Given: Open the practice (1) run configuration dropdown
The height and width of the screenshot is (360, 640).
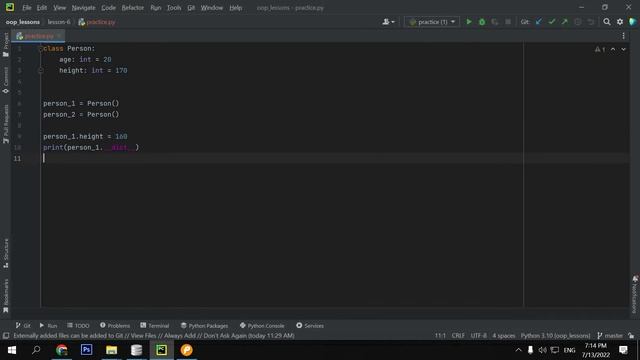Looking at the screenshot, I should [x=432, y=22].
